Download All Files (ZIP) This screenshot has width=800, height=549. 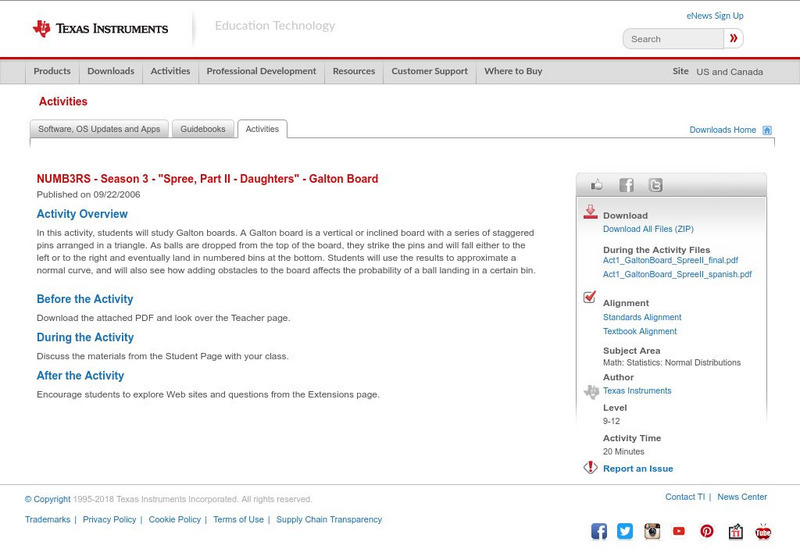[648, 229]
